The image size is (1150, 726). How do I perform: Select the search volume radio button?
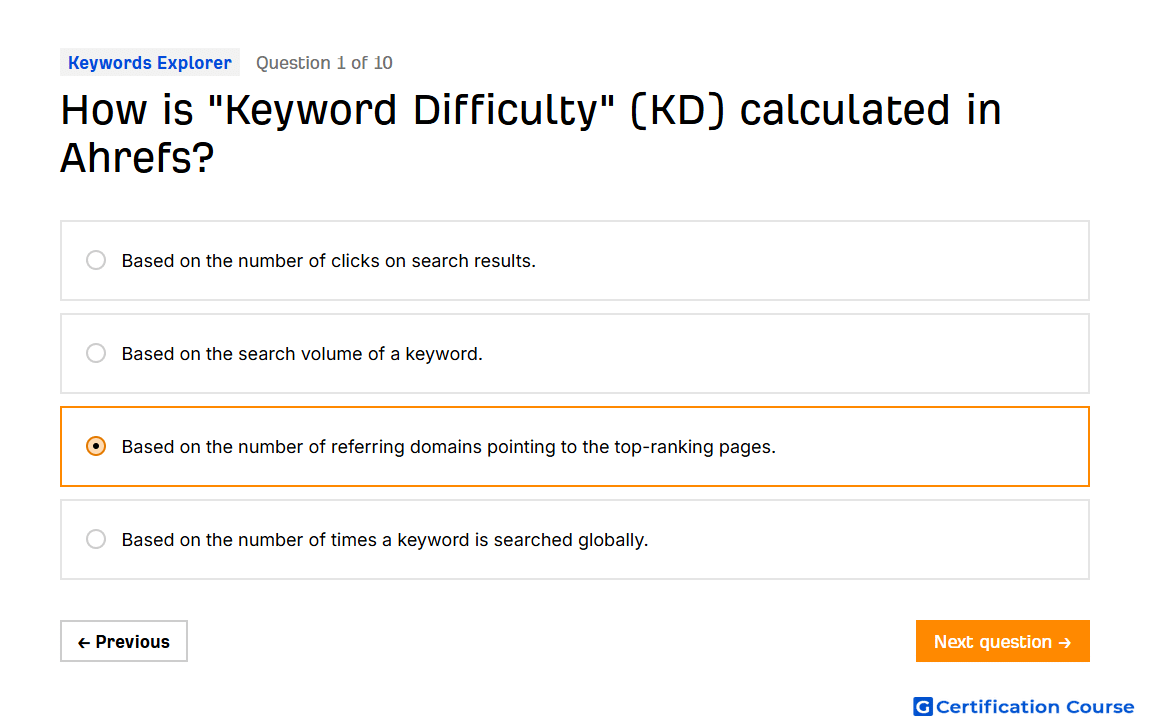pyautogui.click(x=96, y=353)
